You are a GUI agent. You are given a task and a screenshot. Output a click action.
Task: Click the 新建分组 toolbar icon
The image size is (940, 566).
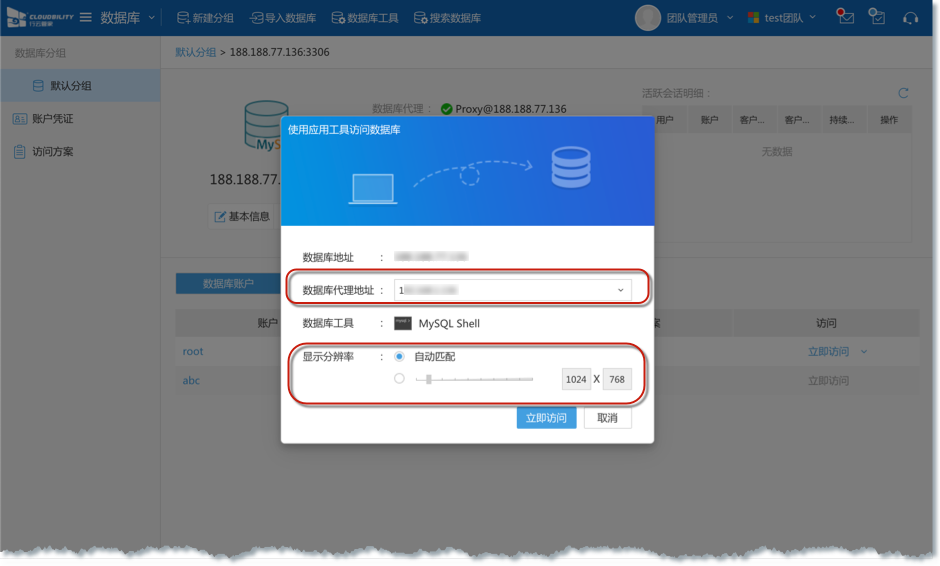pyautogui.click(x=184, y=18)
